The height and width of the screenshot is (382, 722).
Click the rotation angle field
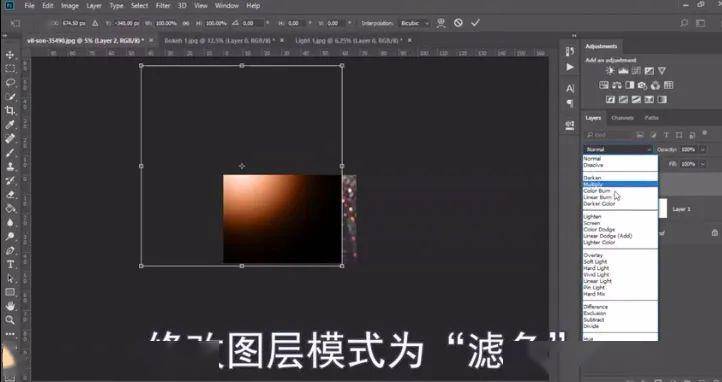tap(252, 23)
